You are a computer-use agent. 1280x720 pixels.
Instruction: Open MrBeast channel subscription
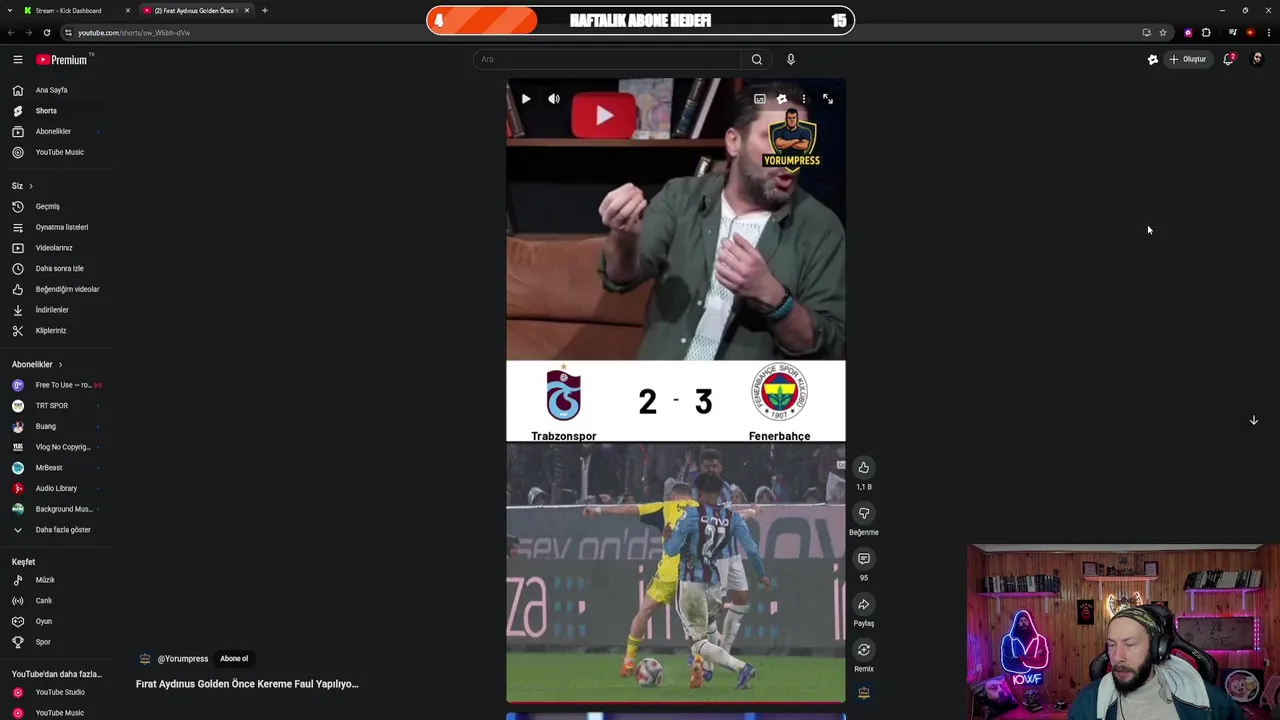click(x=49, y=468)
